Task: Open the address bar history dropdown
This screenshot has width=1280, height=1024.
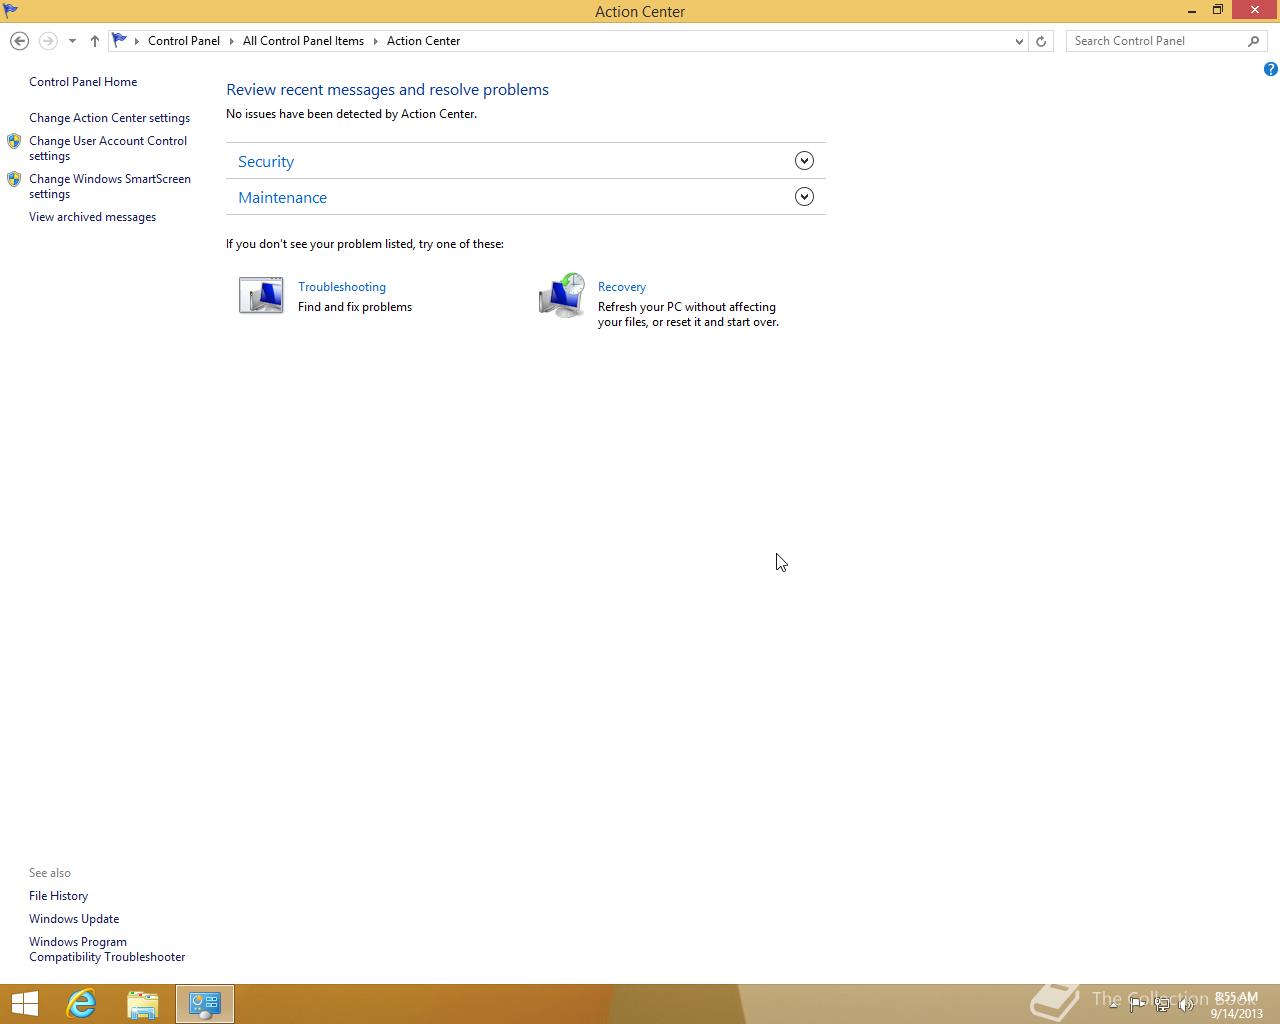Action: tap(1019, 41)
